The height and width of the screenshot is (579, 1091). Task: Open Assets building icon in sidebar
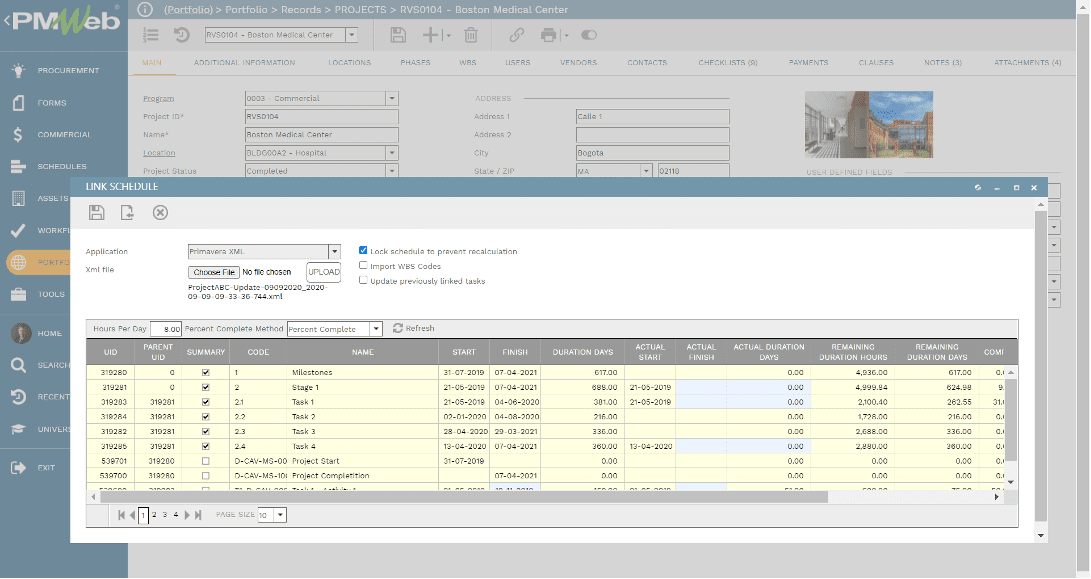tap(18, 198)
